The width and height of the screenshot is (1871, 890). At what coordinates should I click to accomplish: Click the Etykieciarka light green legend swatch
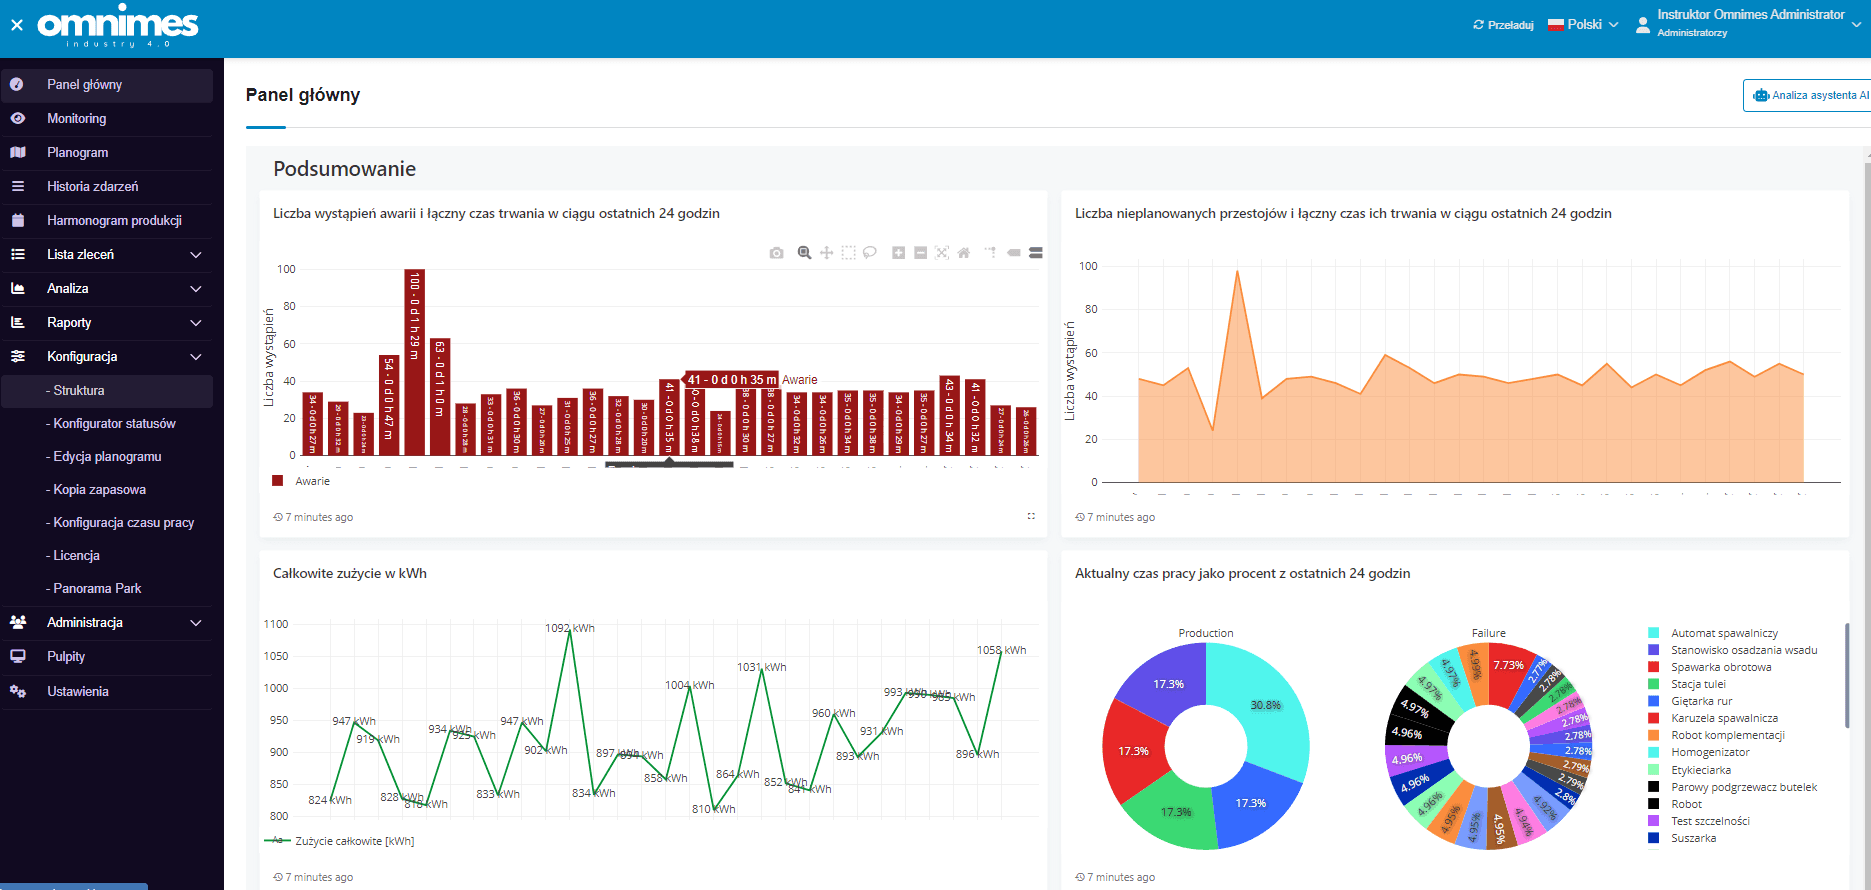(x=1653, y=770)
